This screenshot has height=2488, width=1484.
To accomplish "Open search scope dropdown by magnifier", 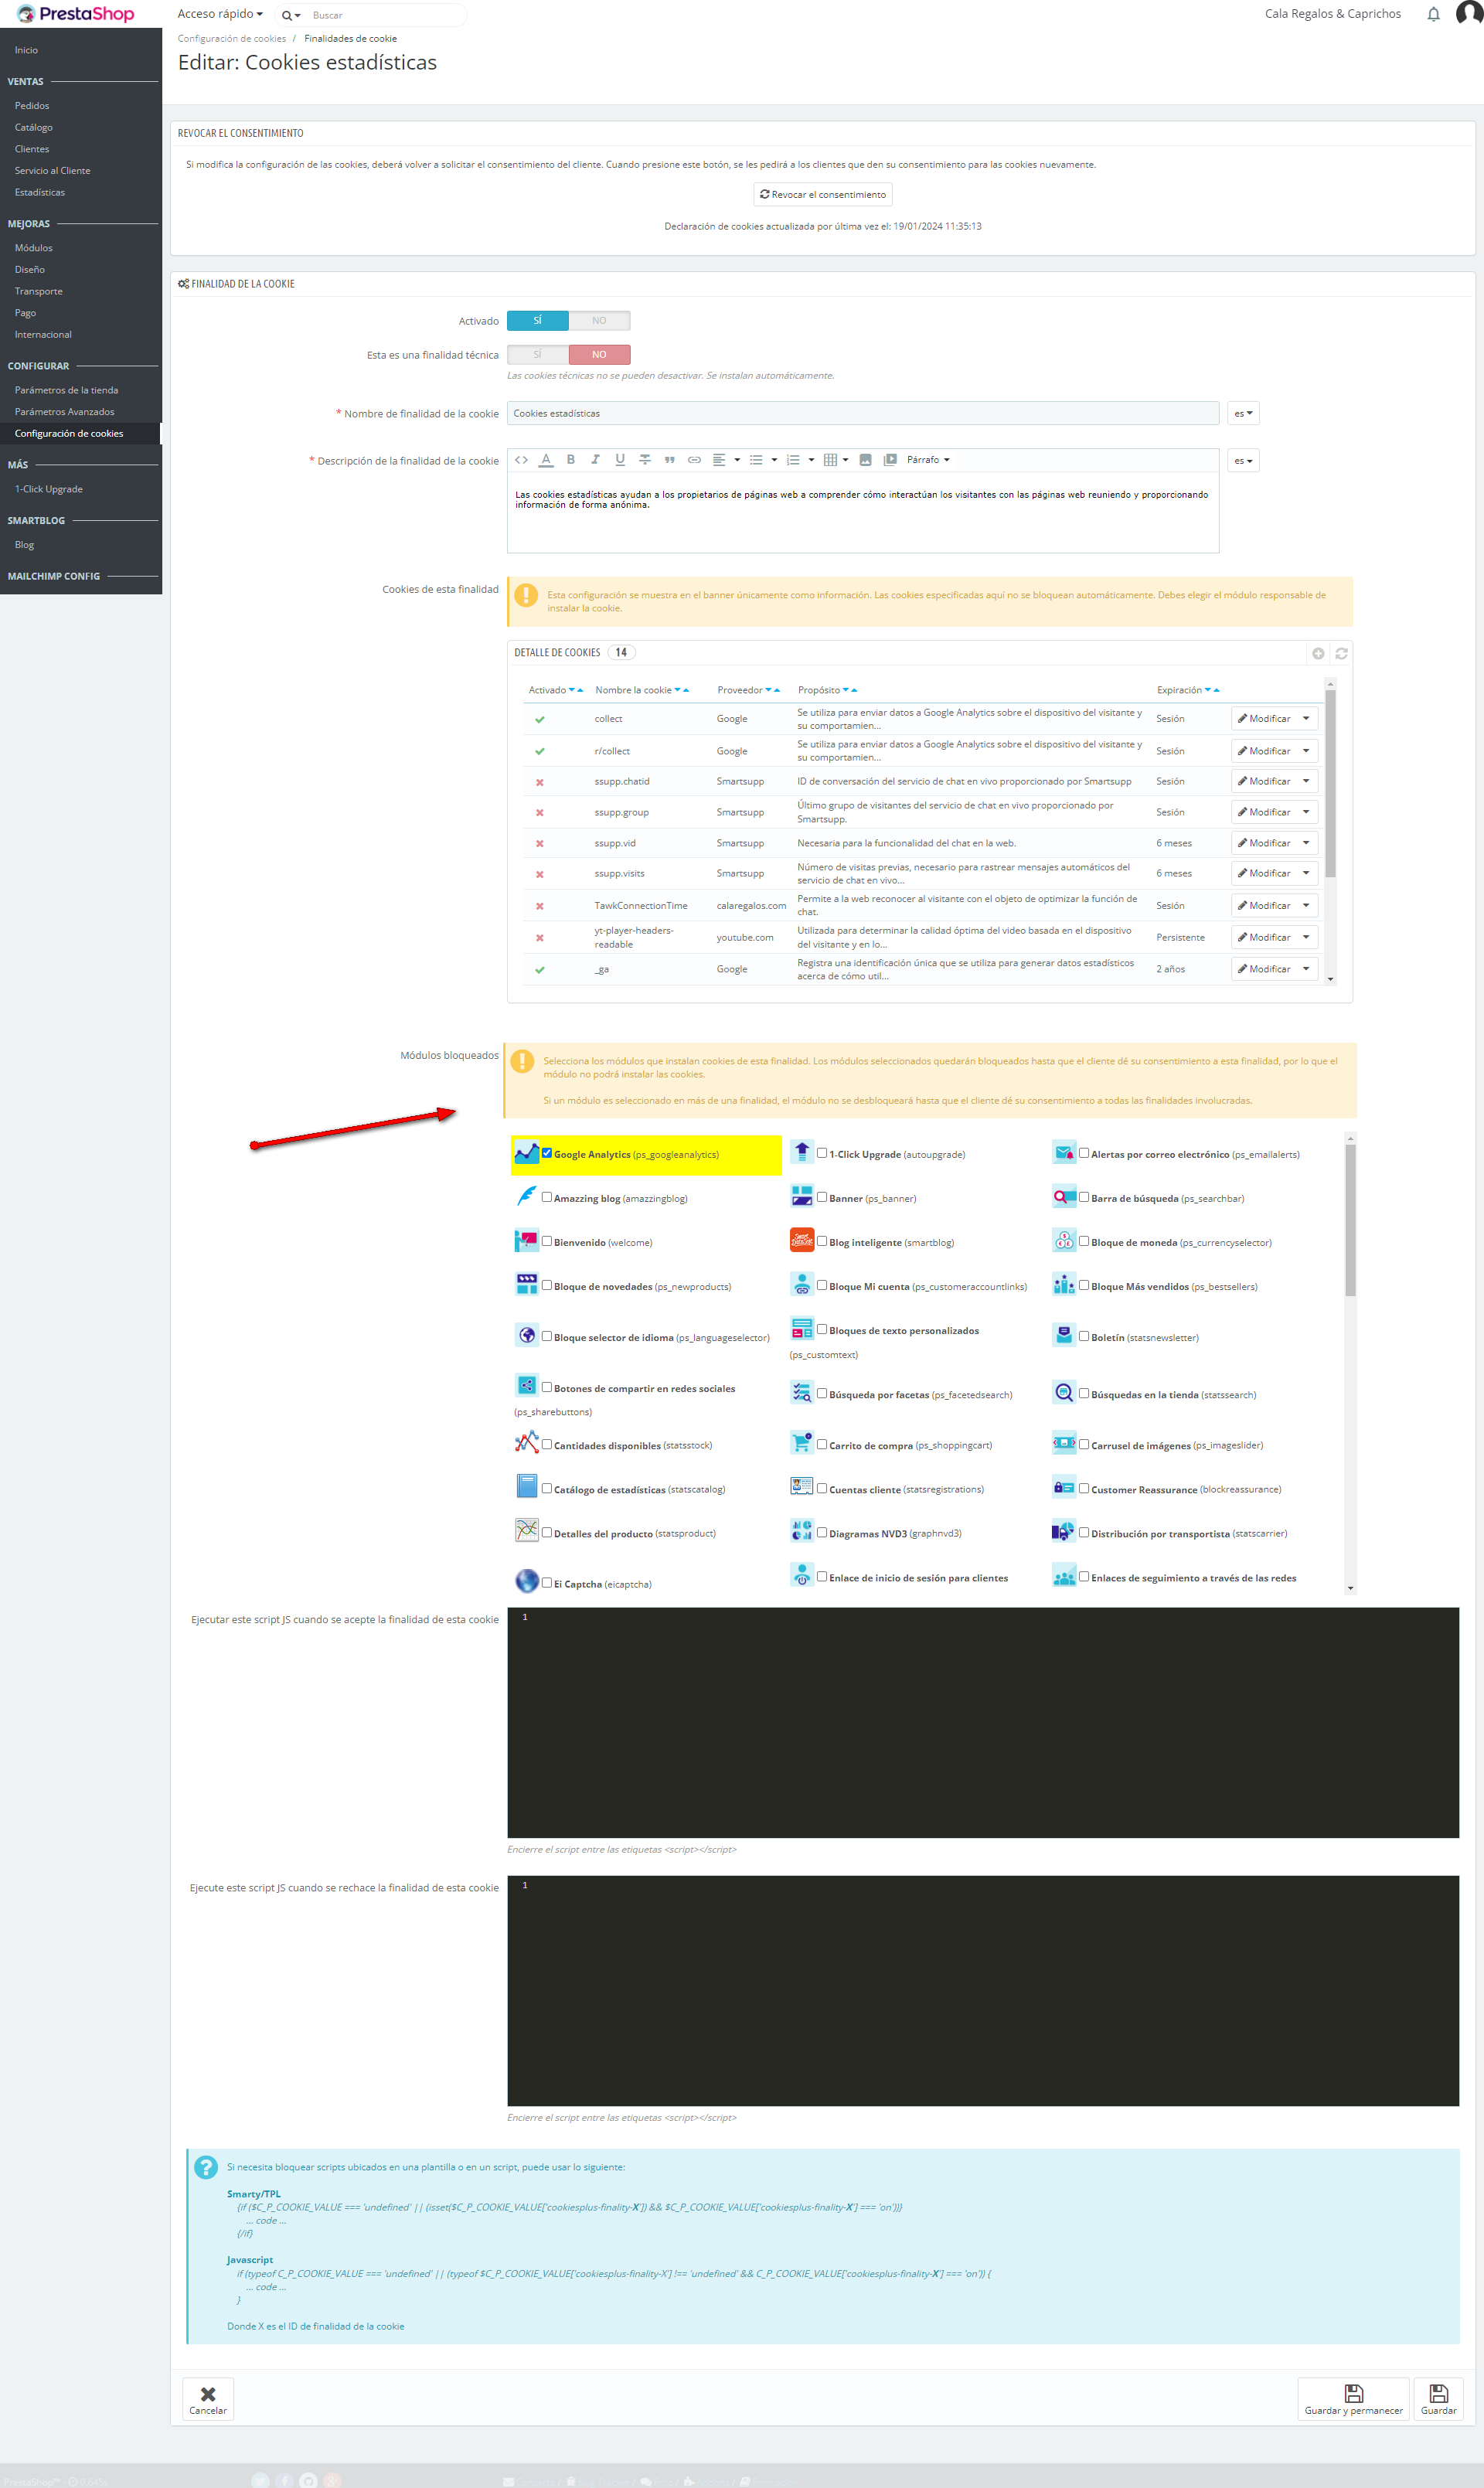I will point(290,15).
